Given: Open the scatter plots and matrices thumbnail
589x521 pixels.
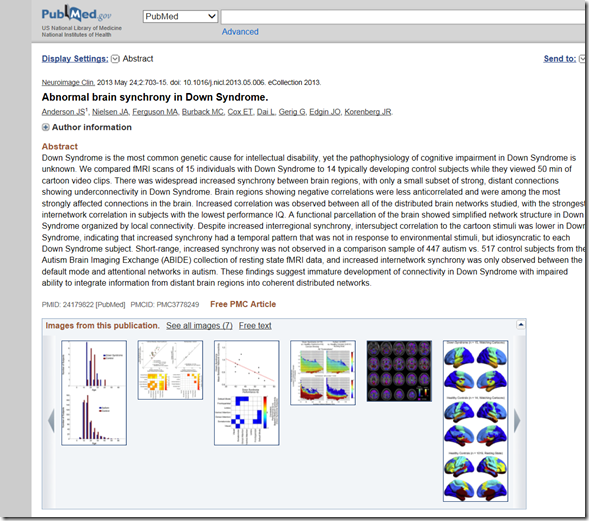Looking at the screenshot, I should coord(170,370).
